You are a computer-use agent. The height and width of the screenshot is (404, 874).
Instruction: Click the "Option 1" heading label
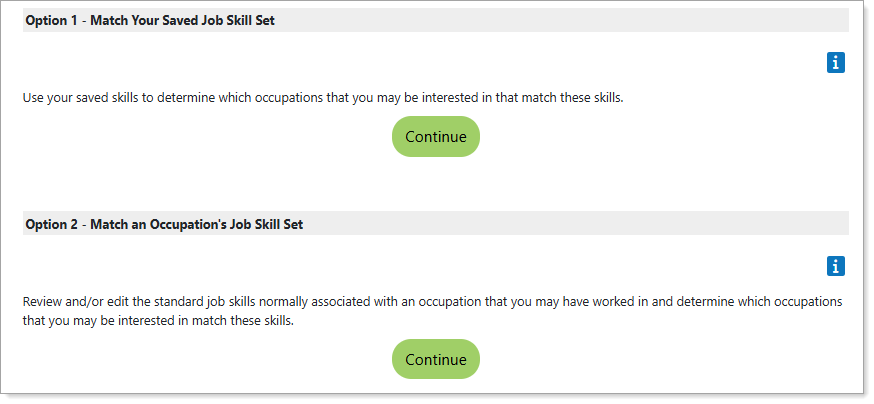[51, 20]
